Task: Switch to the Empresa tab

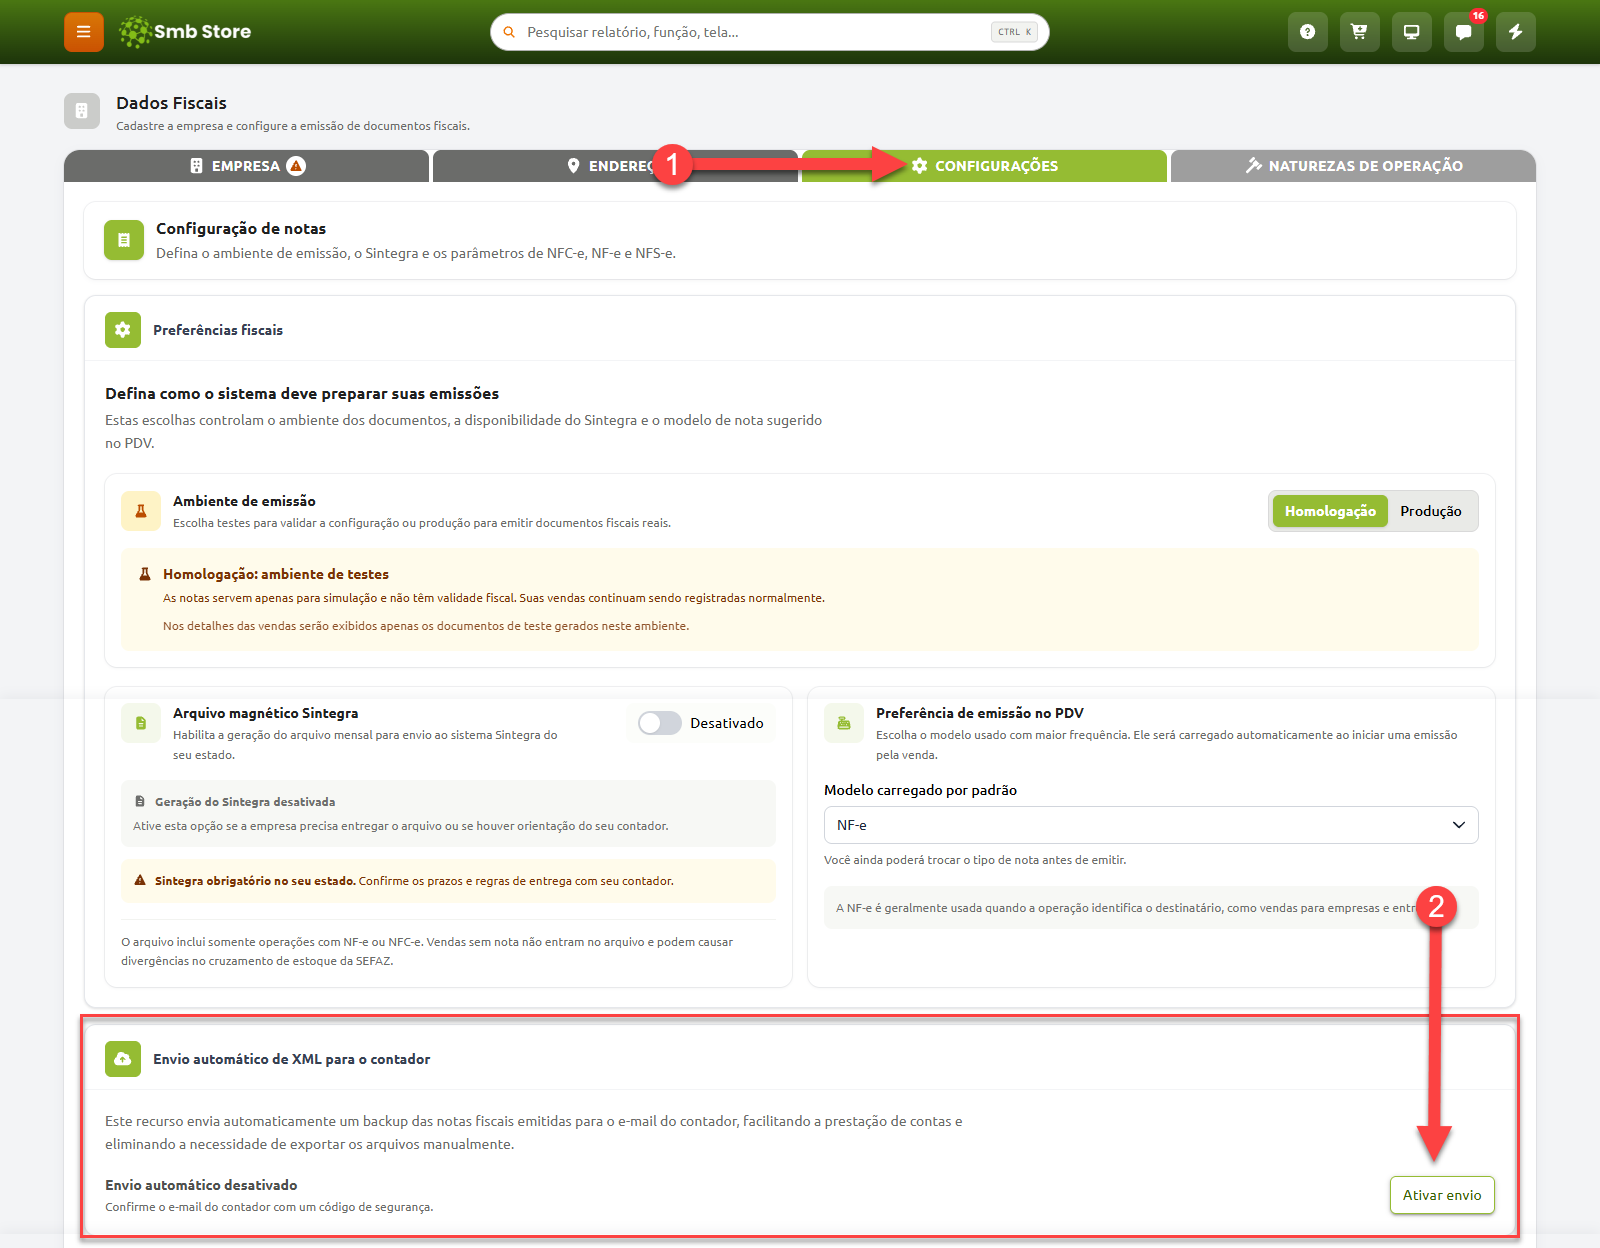Action: [246, 166]
